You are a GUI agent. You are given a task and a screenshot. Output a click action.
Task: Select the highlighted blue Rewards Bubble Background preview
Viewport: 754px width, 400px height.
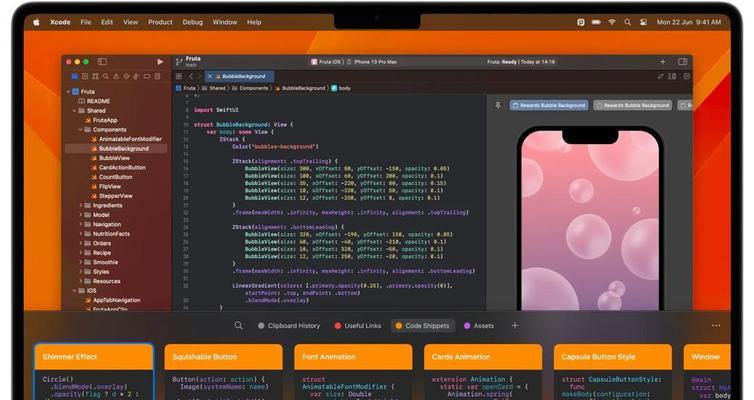point(549,105)
